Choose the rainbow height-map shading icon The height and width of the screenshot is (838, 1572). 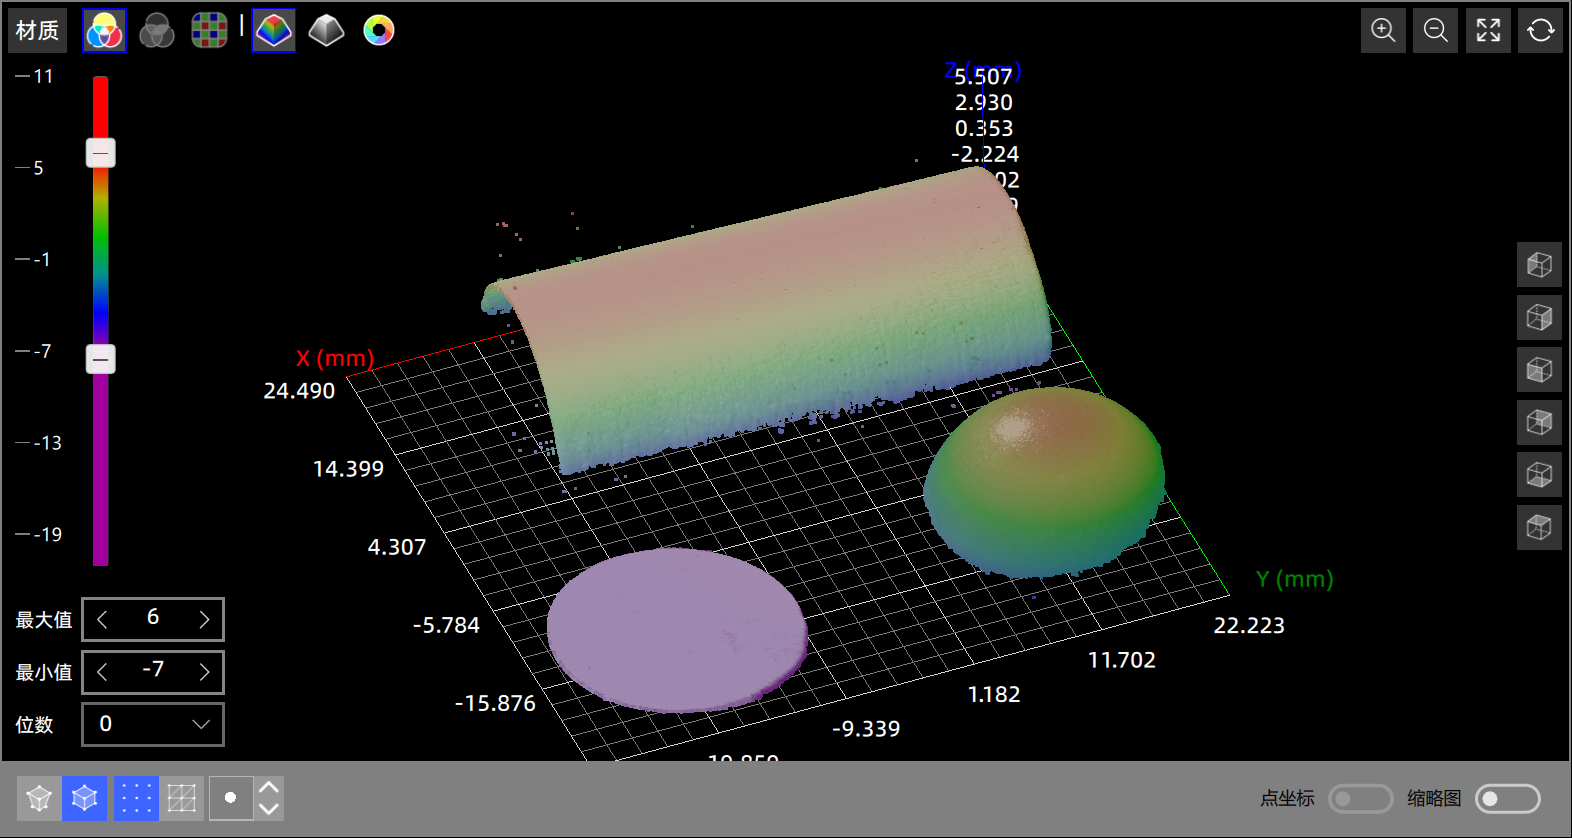(x=274, y=31)
